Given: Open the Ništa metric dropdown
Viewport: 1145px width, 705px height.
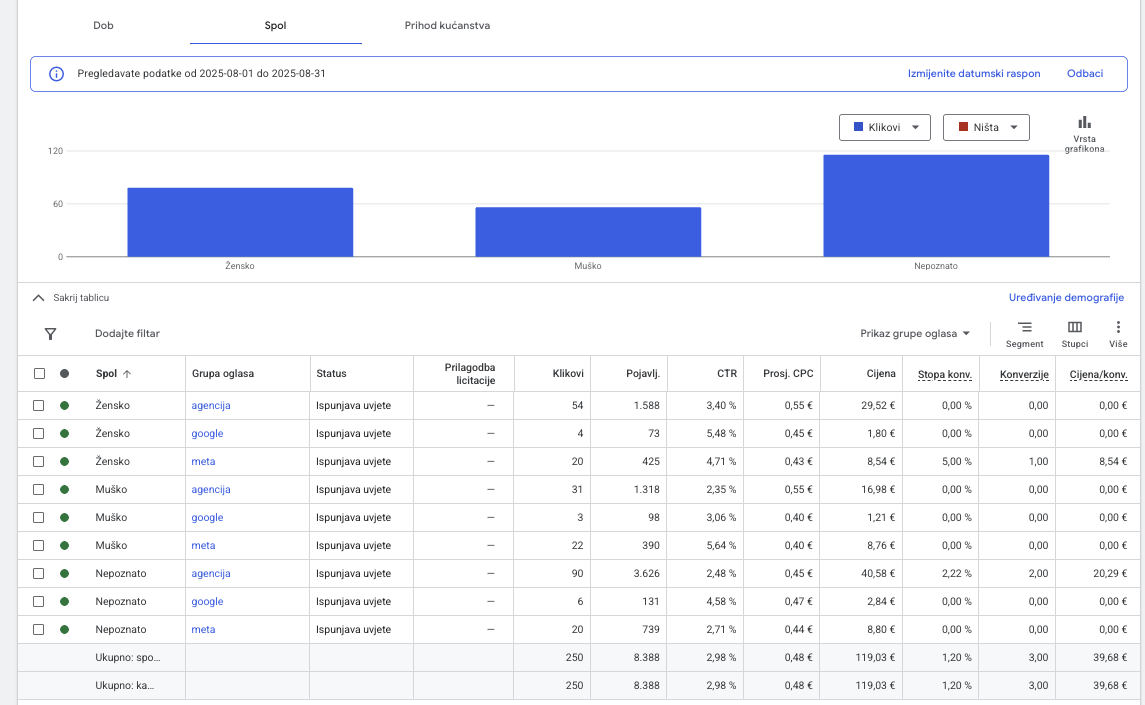Looking at the screenshot, I should (986, 128).
